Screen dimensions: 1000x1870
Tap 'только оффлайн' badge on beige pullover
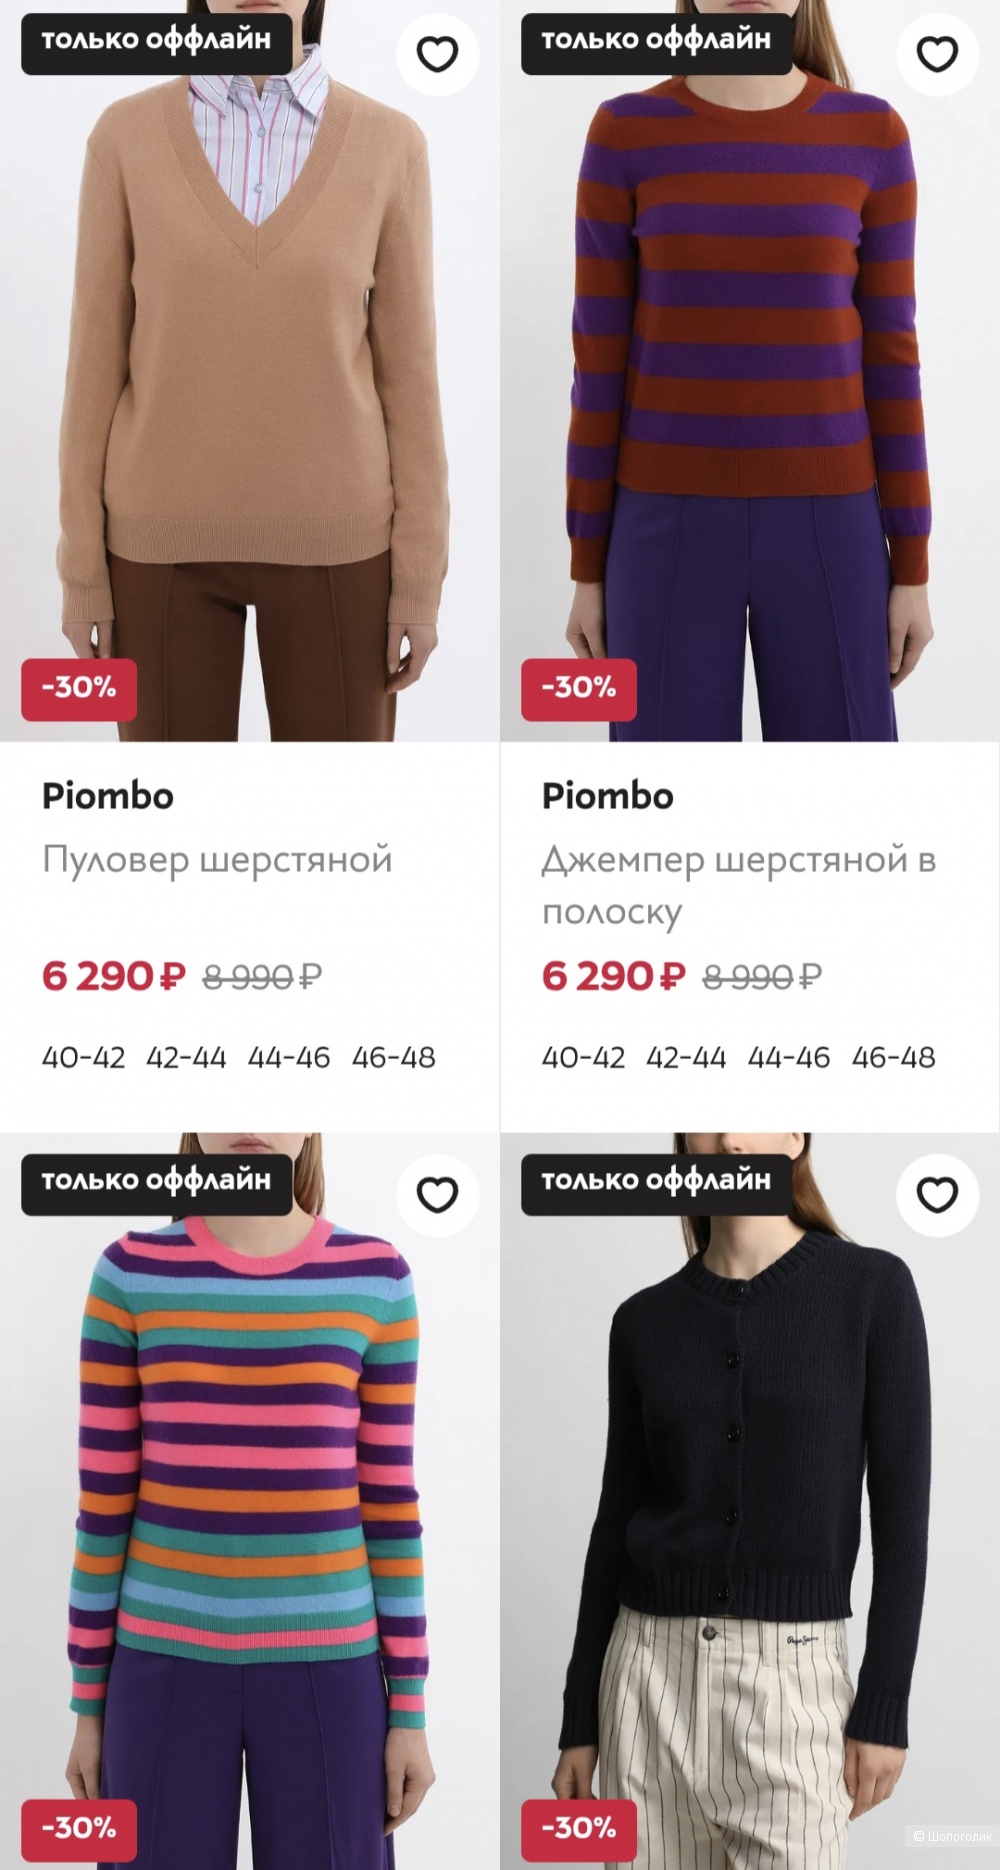coord(156,41)
